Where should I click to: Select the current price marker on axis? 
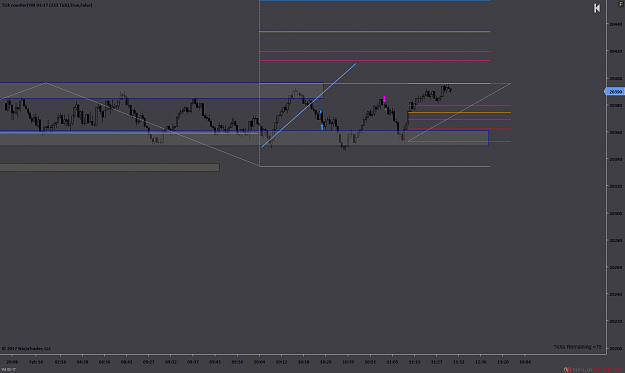coord(615,92)
